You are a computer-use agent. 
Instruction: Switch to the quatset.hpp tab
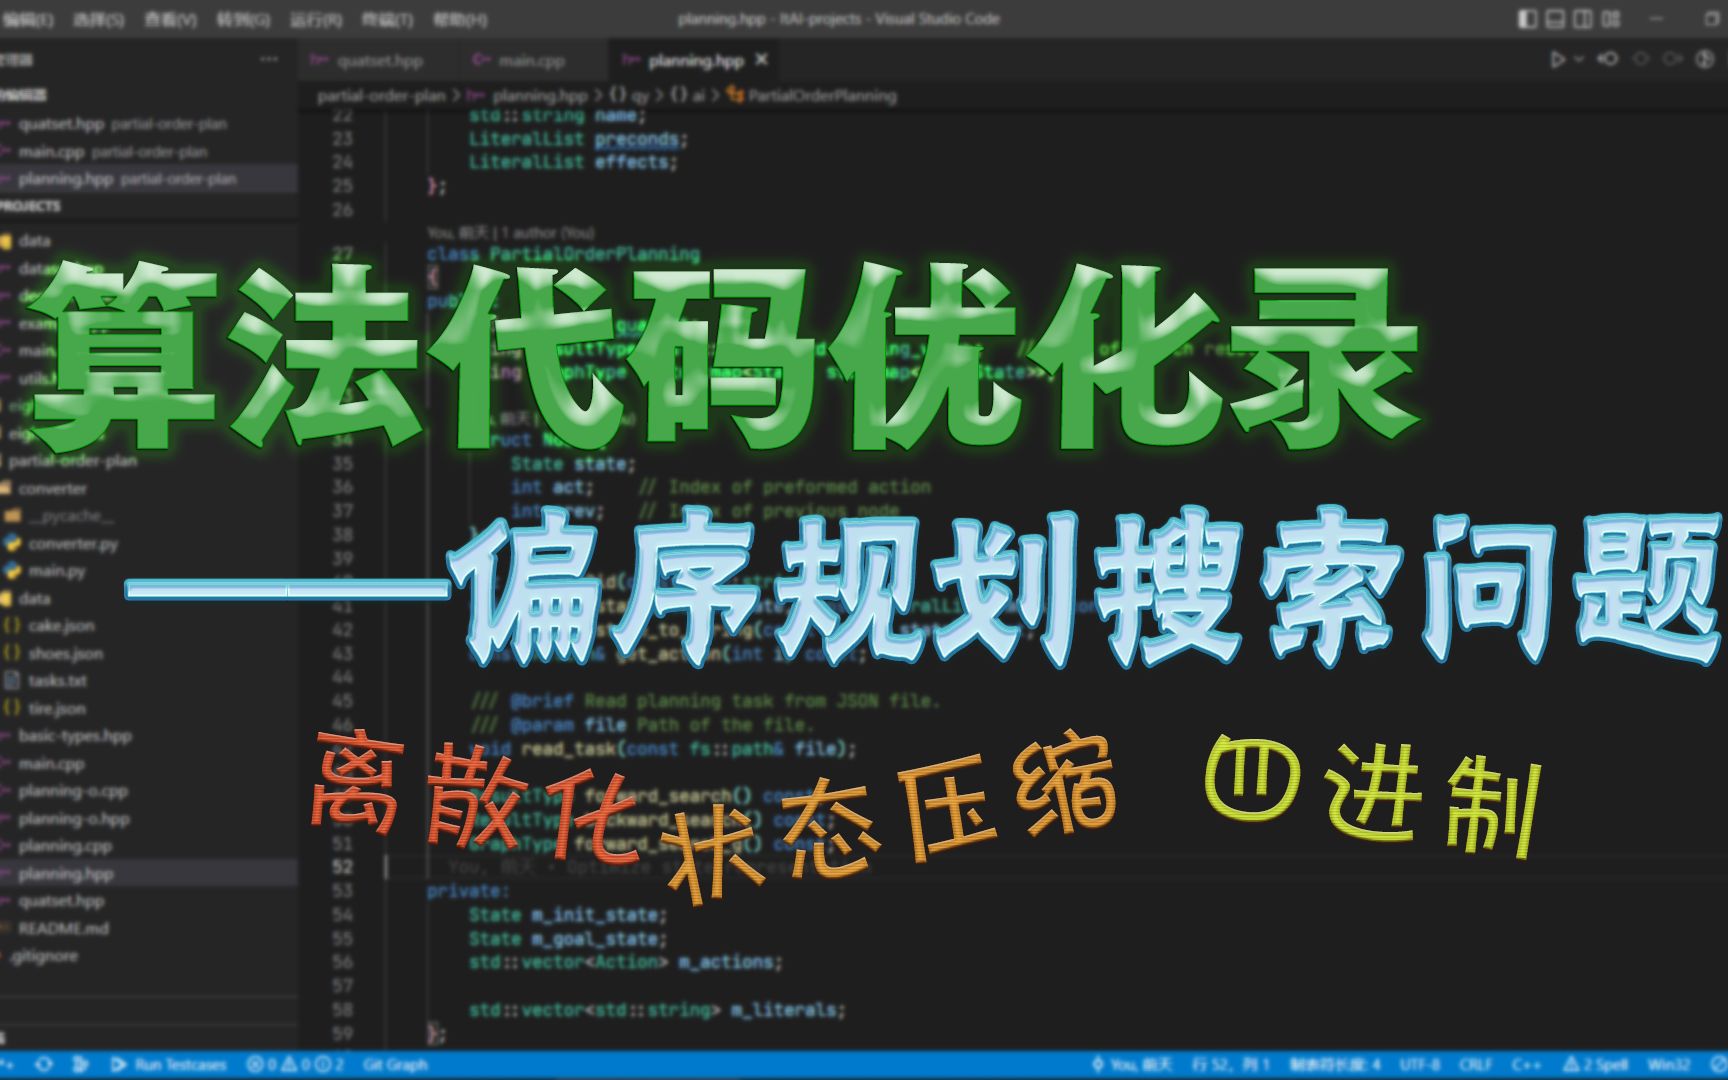point(379,61)
